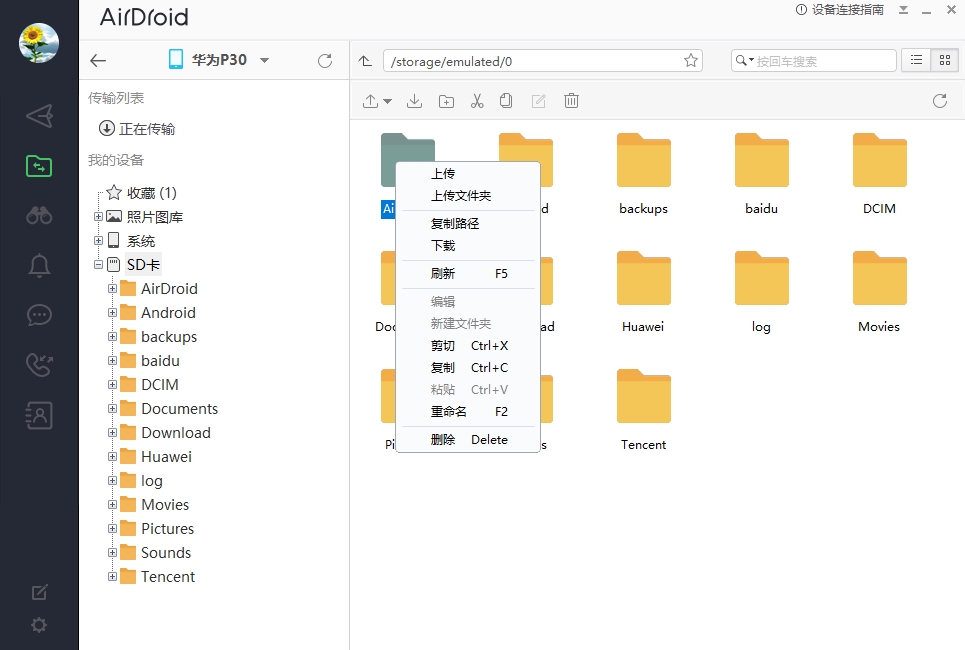The height and width of the screenshot is (650, 965).
Task: Click the delete trash toolbar icon
Action: point(571,101)
